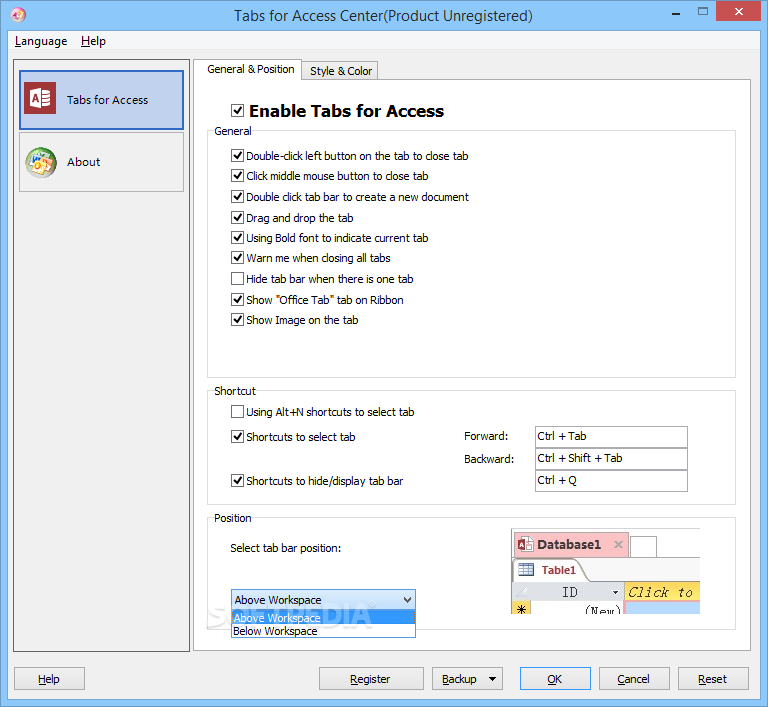Enable Using Alt+N shortcuts to select tab
Screen dimensions: 768x707
click(238, 412)
